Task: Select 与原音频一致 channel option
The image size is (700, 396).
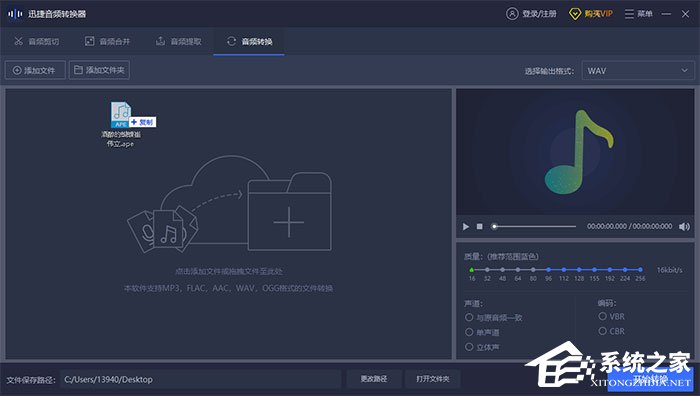Action: click(493, 317)
